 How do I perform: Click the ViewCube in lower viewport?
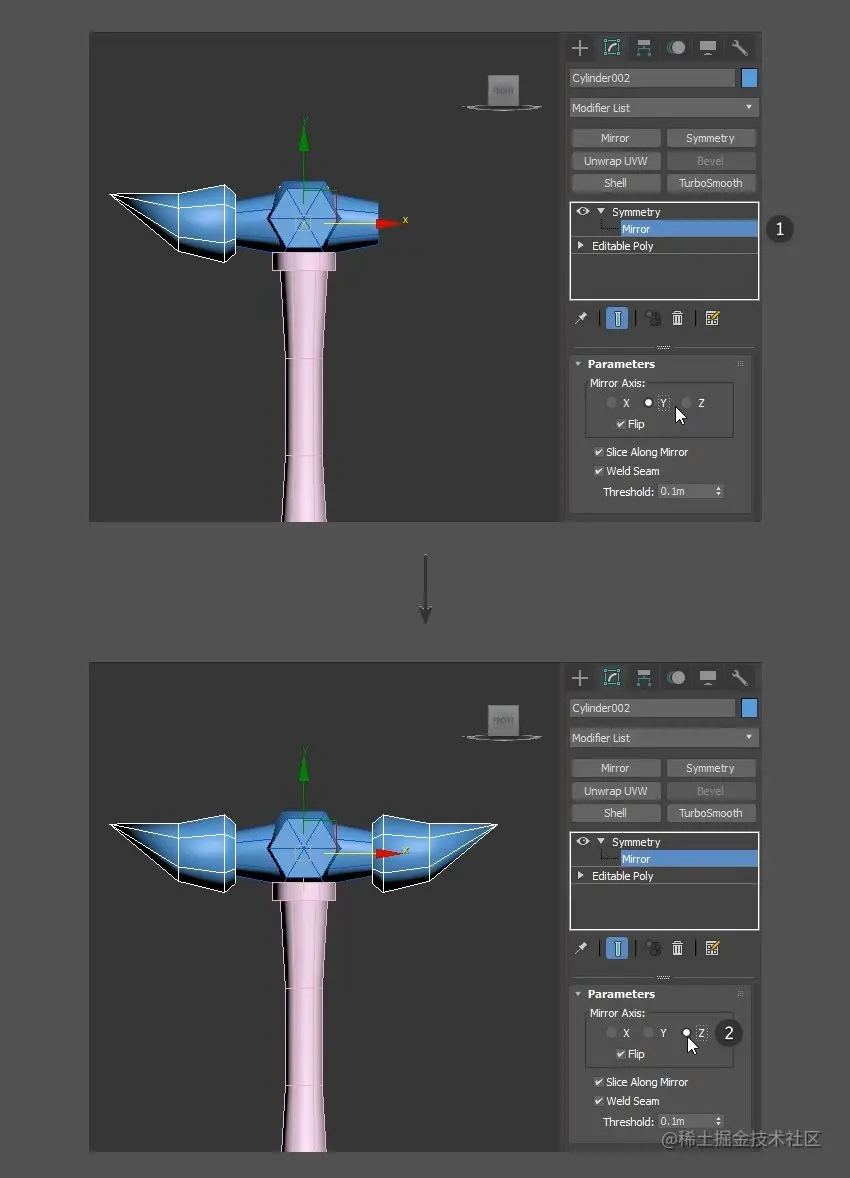pos(503,720)
